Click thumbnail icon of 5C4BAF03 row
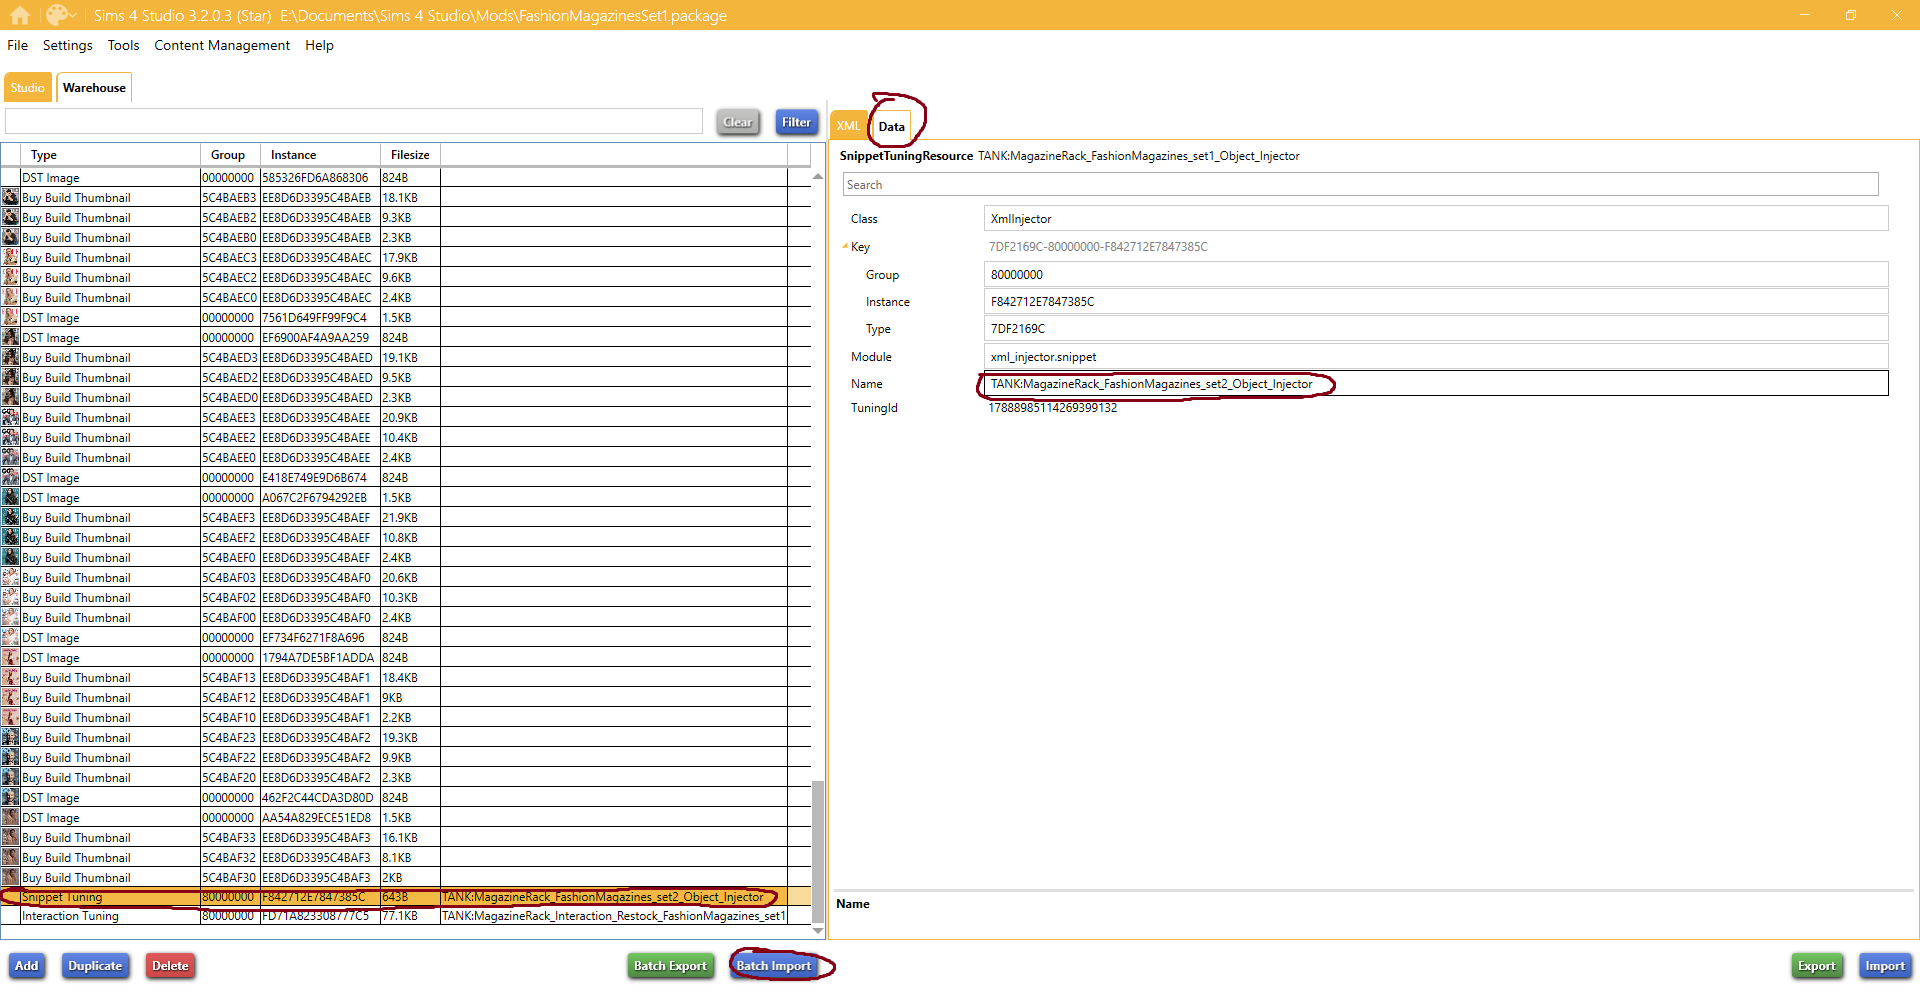1920x992 pixels. tap(10, 578)
